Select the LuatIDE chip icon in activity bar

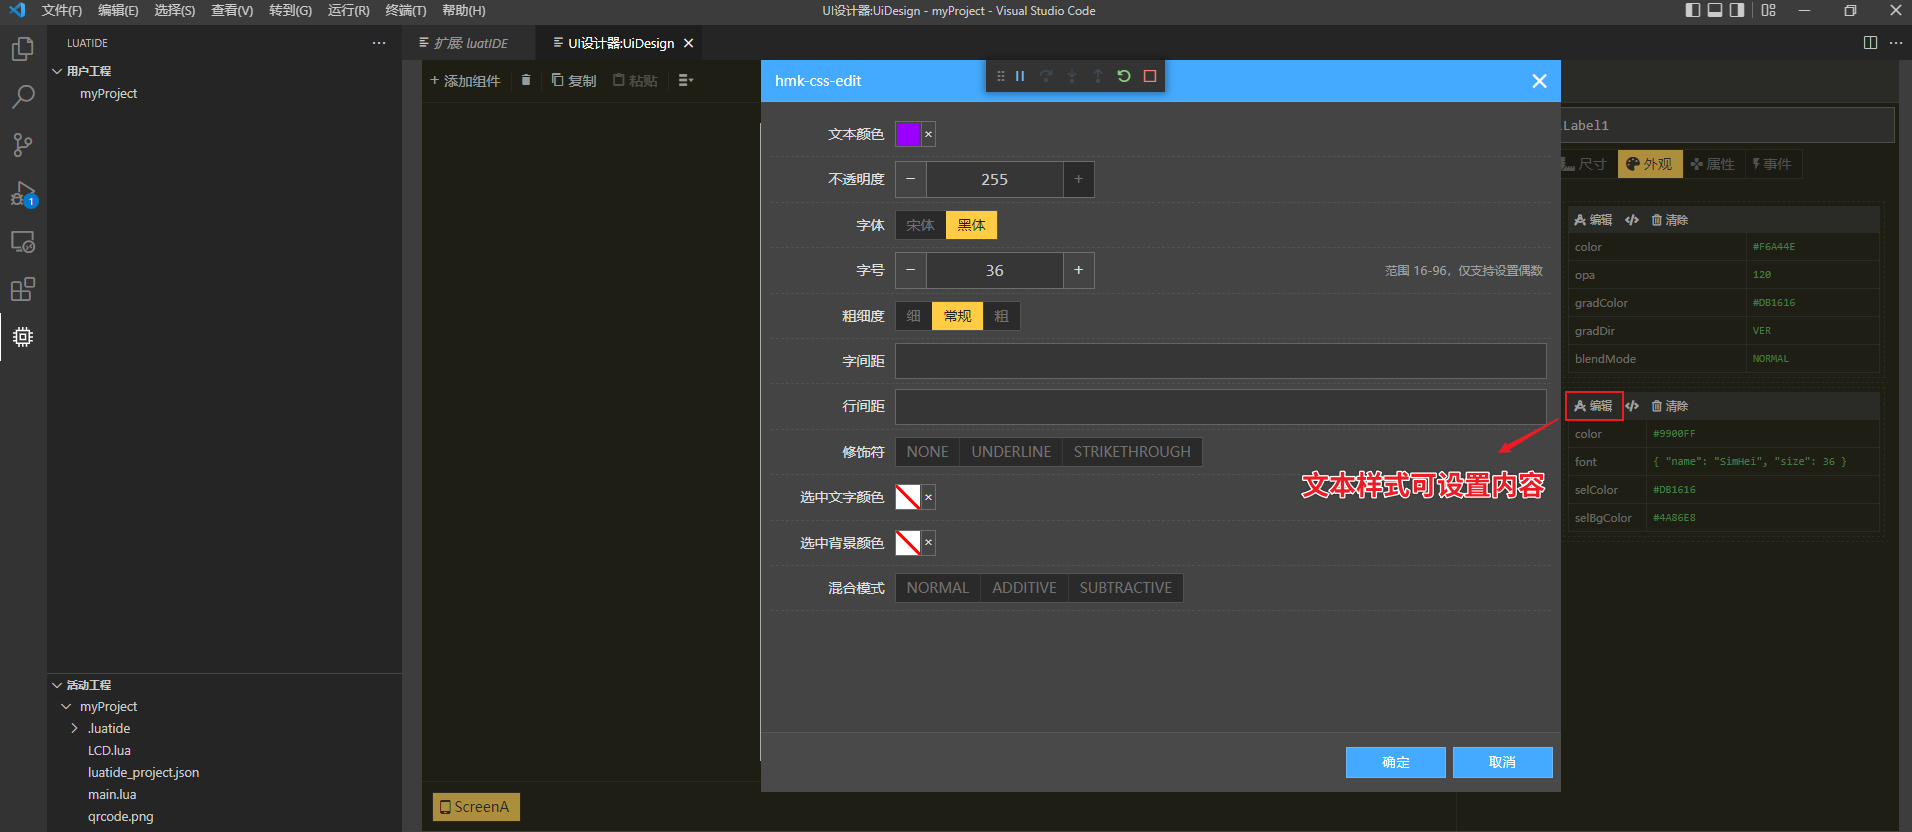pyautogui.click(x=23, y=337)
